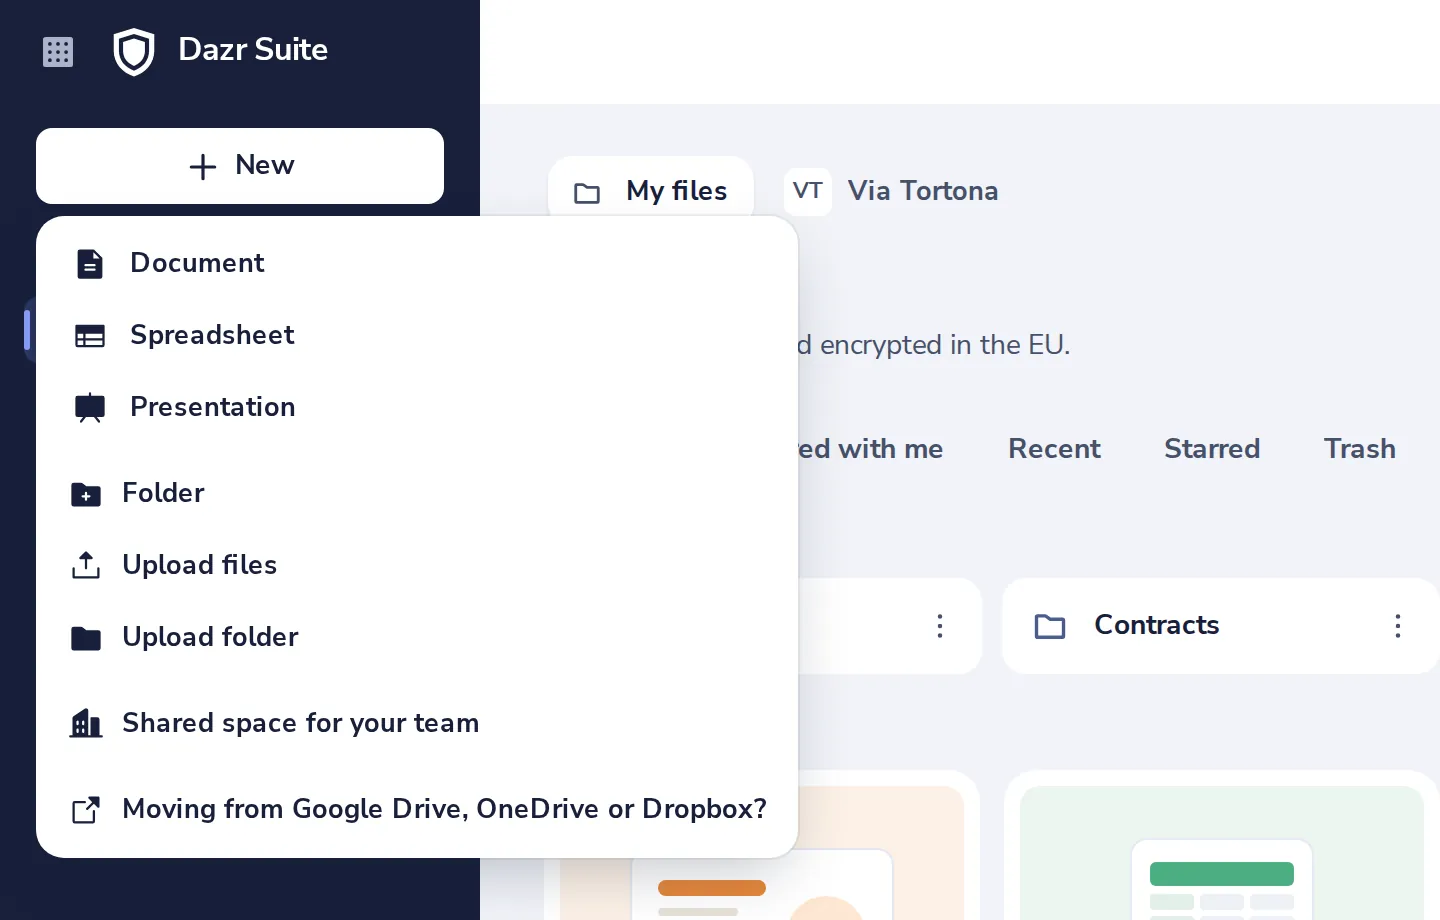Open the Shared with me tab
The image size is (1440, 920).
[870, 449]
